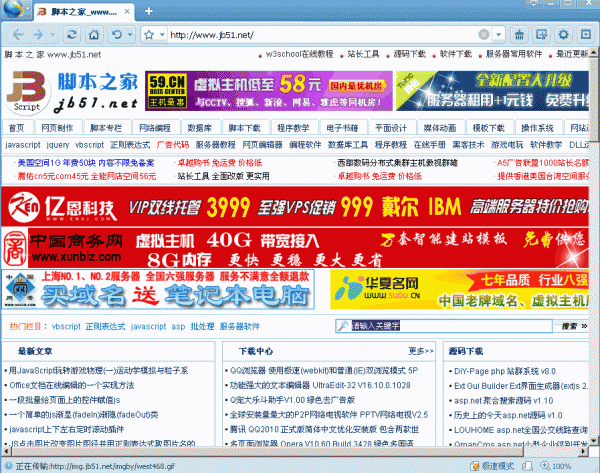Click the red 广告代码 link
The width and height of the screenshot is (600, 473).
click(x=173, y=145)
